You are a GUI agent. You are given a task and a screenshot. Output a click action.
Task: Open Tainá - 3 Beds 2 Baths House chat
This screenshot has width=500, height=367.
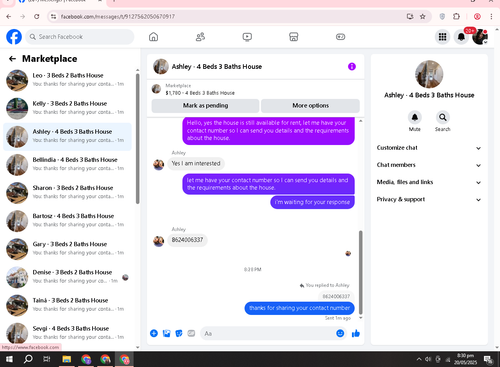pos(67,305)
